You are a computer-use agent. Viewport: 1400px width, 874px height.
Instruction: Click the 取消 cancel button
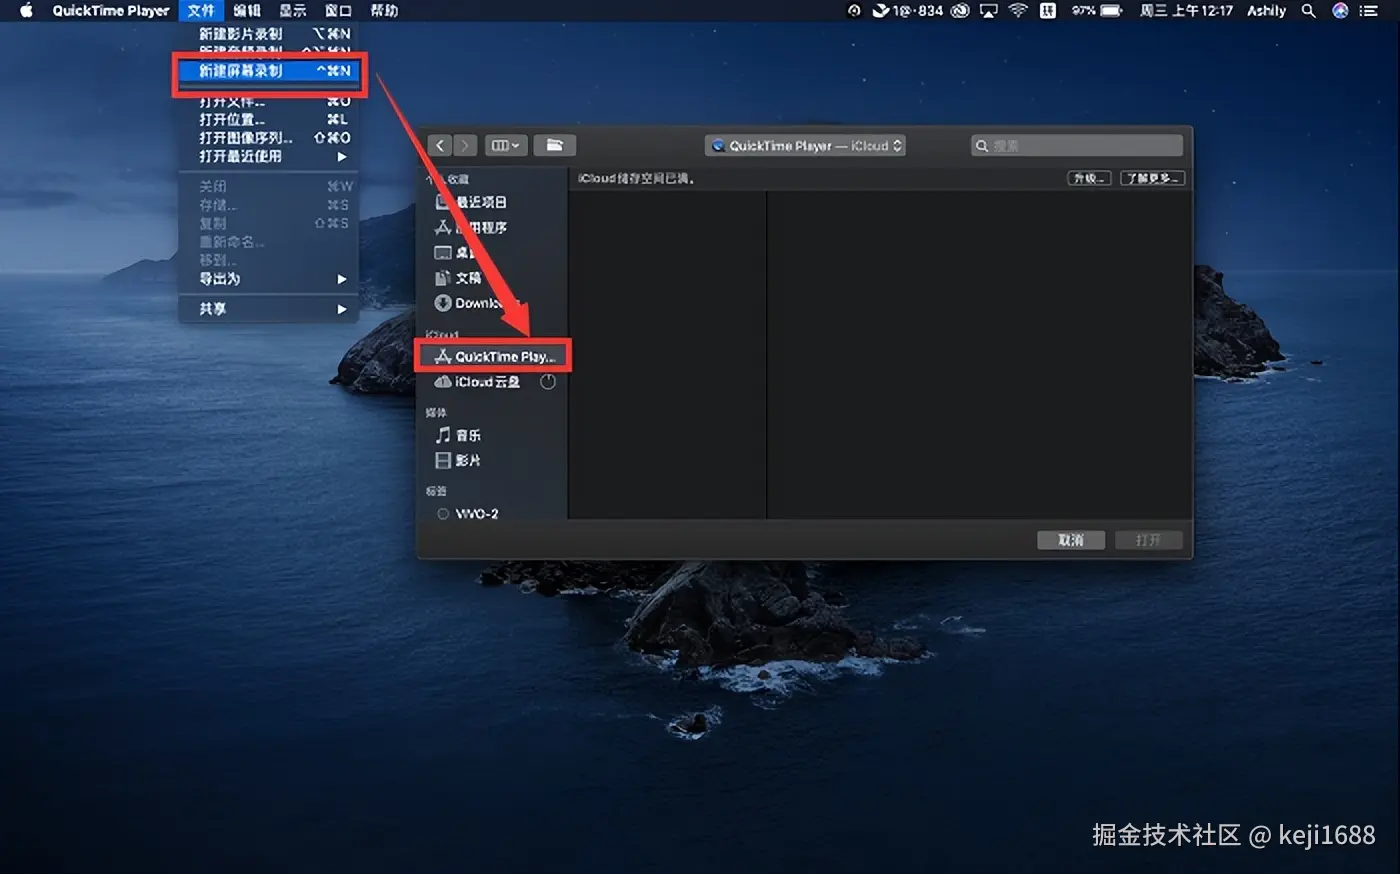(1071, 540)
